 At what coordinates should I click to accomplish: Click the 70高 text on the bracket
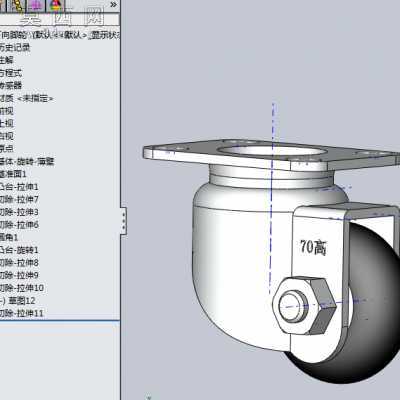(313, 247)
